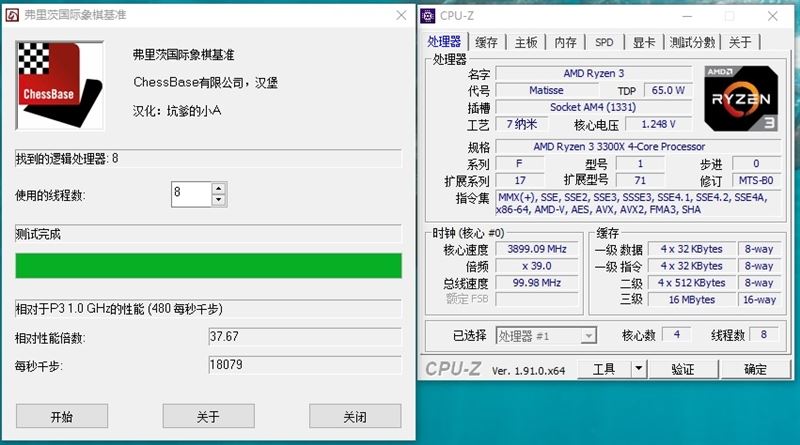This screenshot has height=445, width=800.
Task: Click the 99.98 MHz bus speed value
Action: point(537,283)
